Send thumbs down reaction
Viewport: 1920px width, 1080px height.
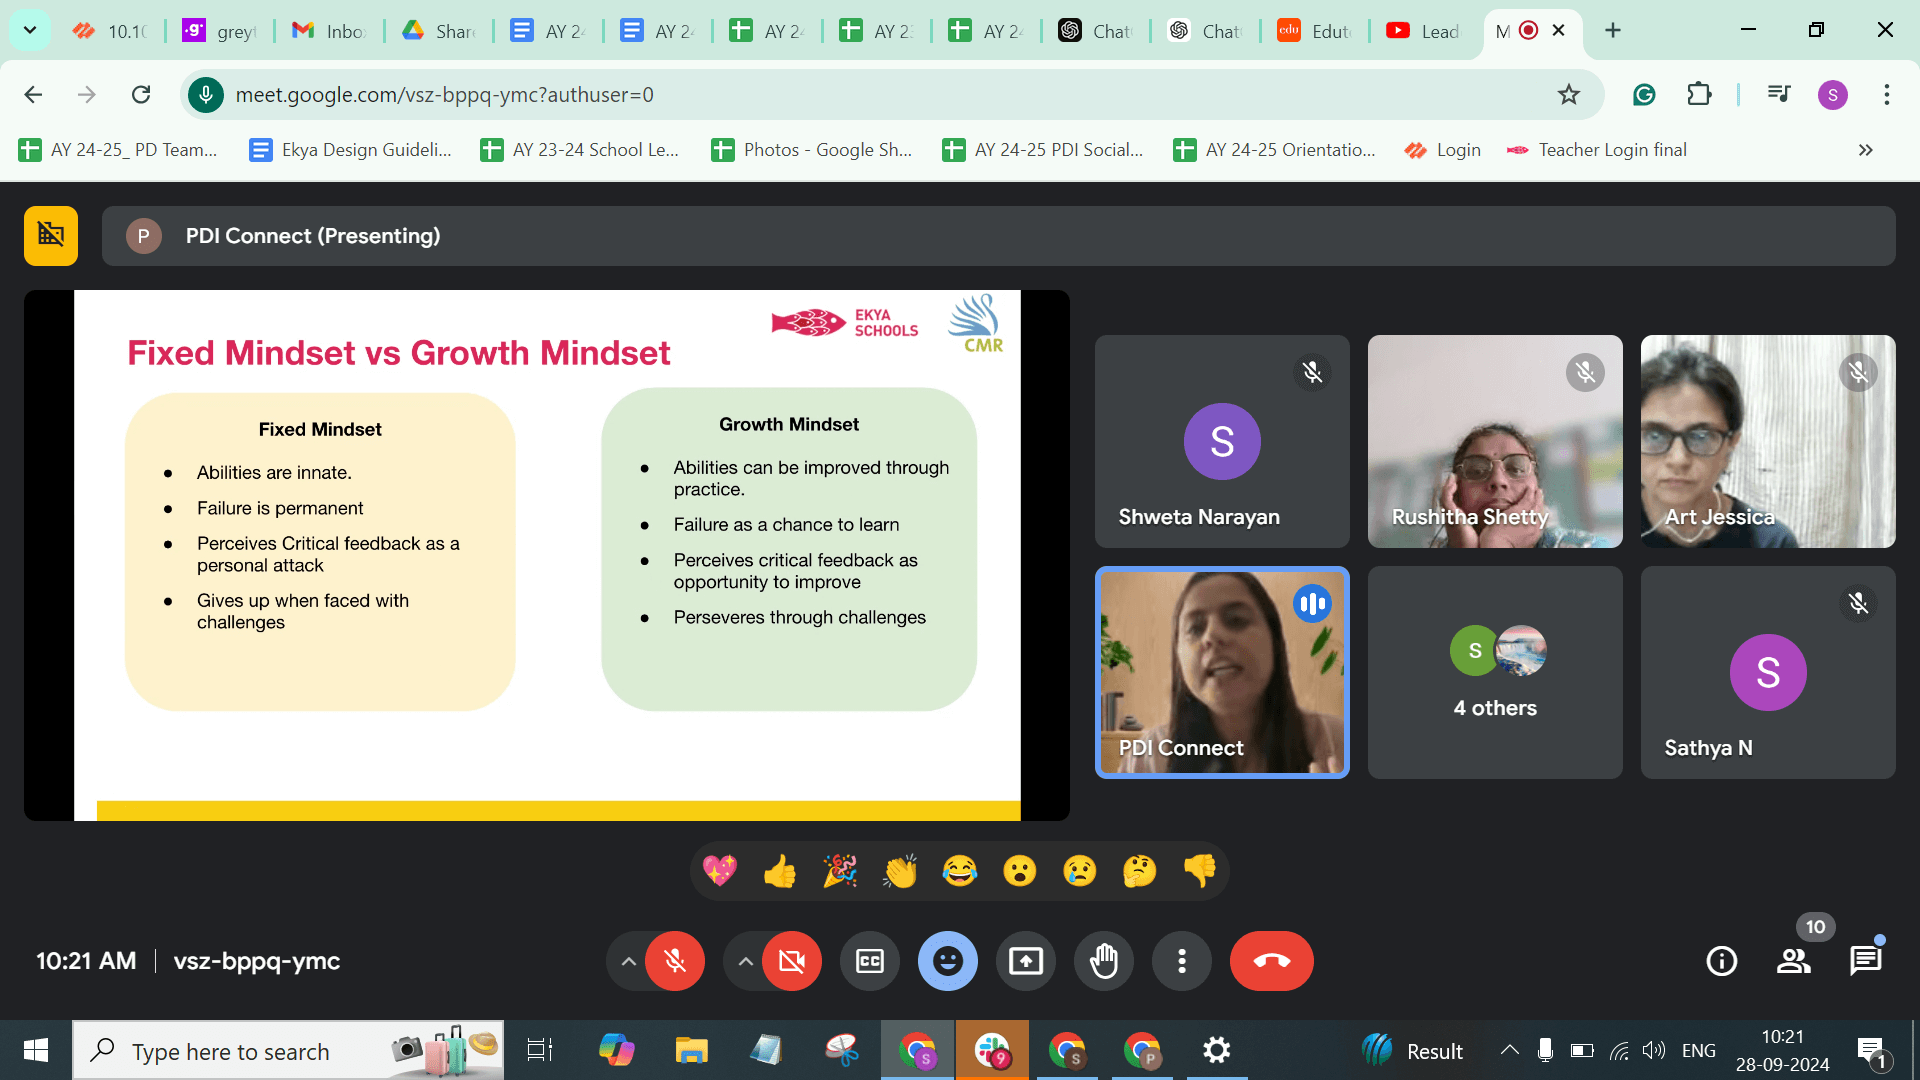(1200, 871)
